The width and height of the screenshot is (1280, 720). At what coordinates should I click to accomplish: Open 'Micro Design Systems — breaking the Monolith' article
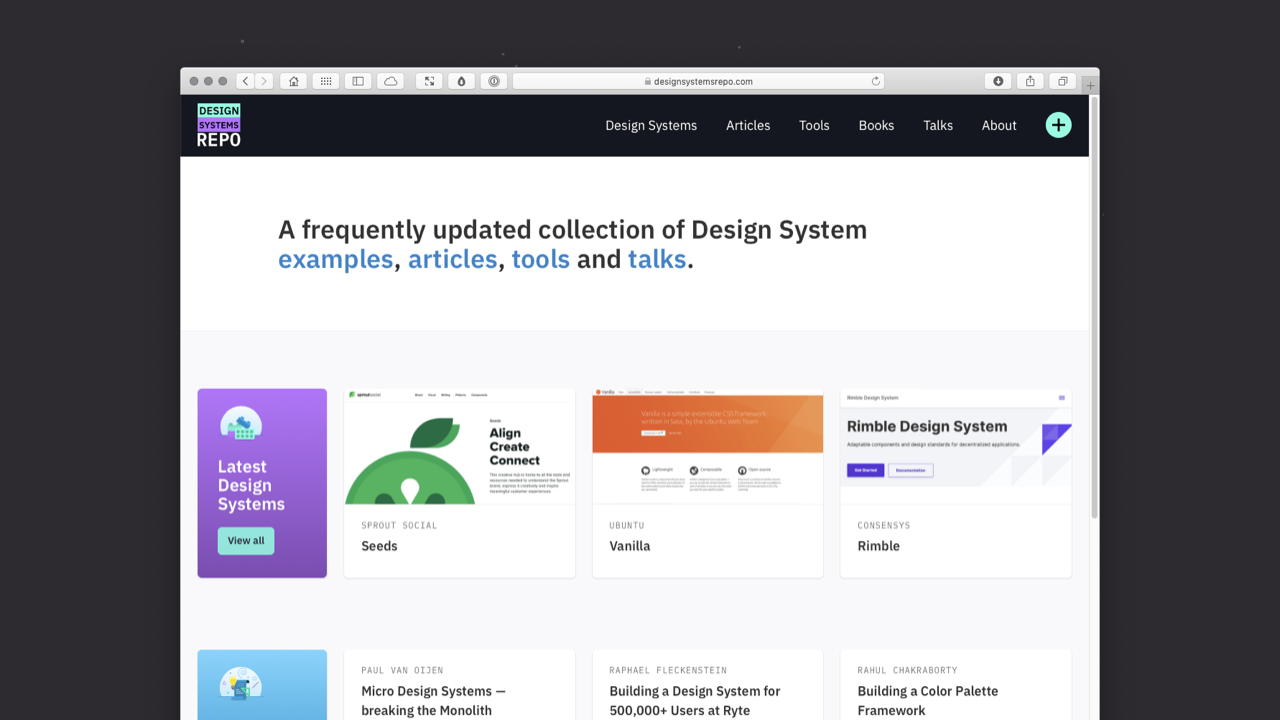434,701
